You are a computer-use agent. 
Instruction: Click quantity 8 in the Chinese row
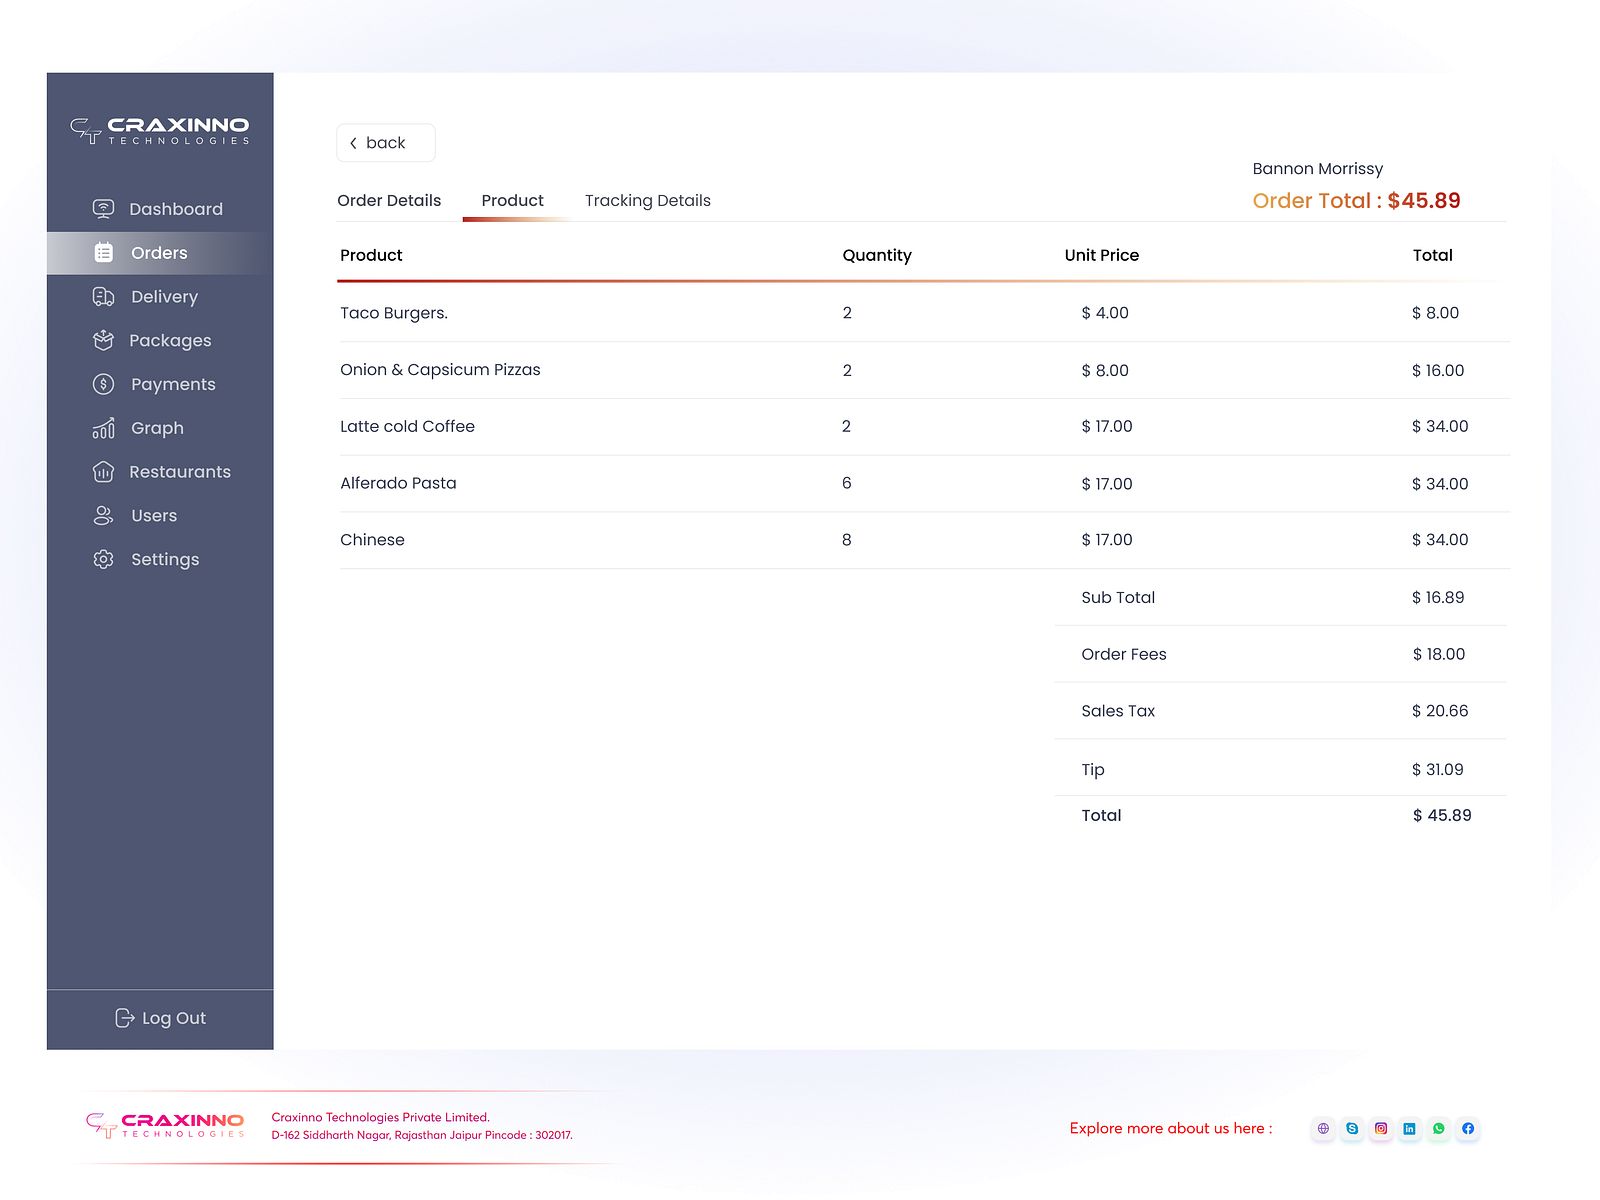(847, 540)
